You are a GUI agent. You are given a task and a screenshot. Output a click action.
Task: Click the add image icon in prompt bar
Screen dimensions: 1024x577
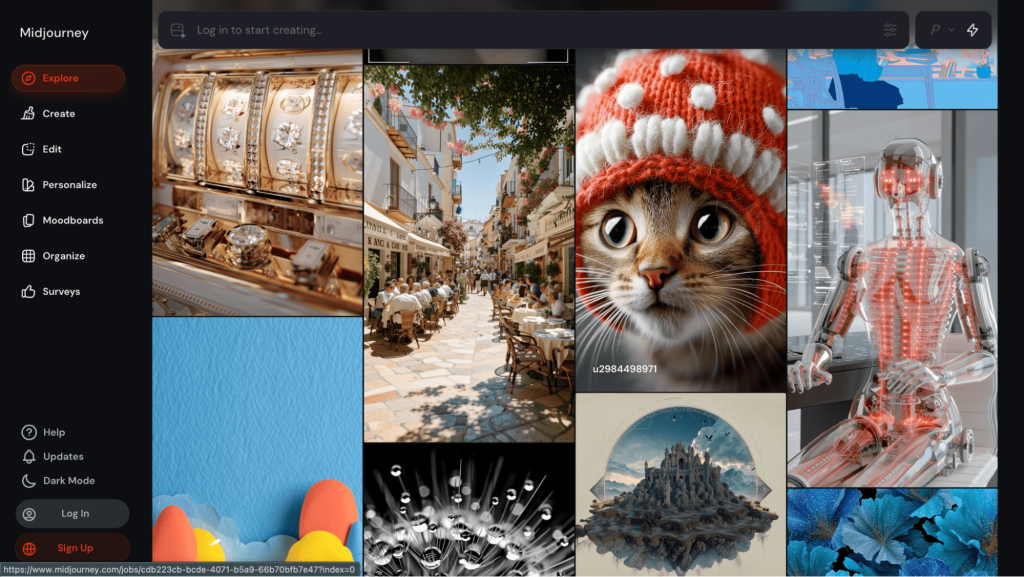(x=178, y=30)
